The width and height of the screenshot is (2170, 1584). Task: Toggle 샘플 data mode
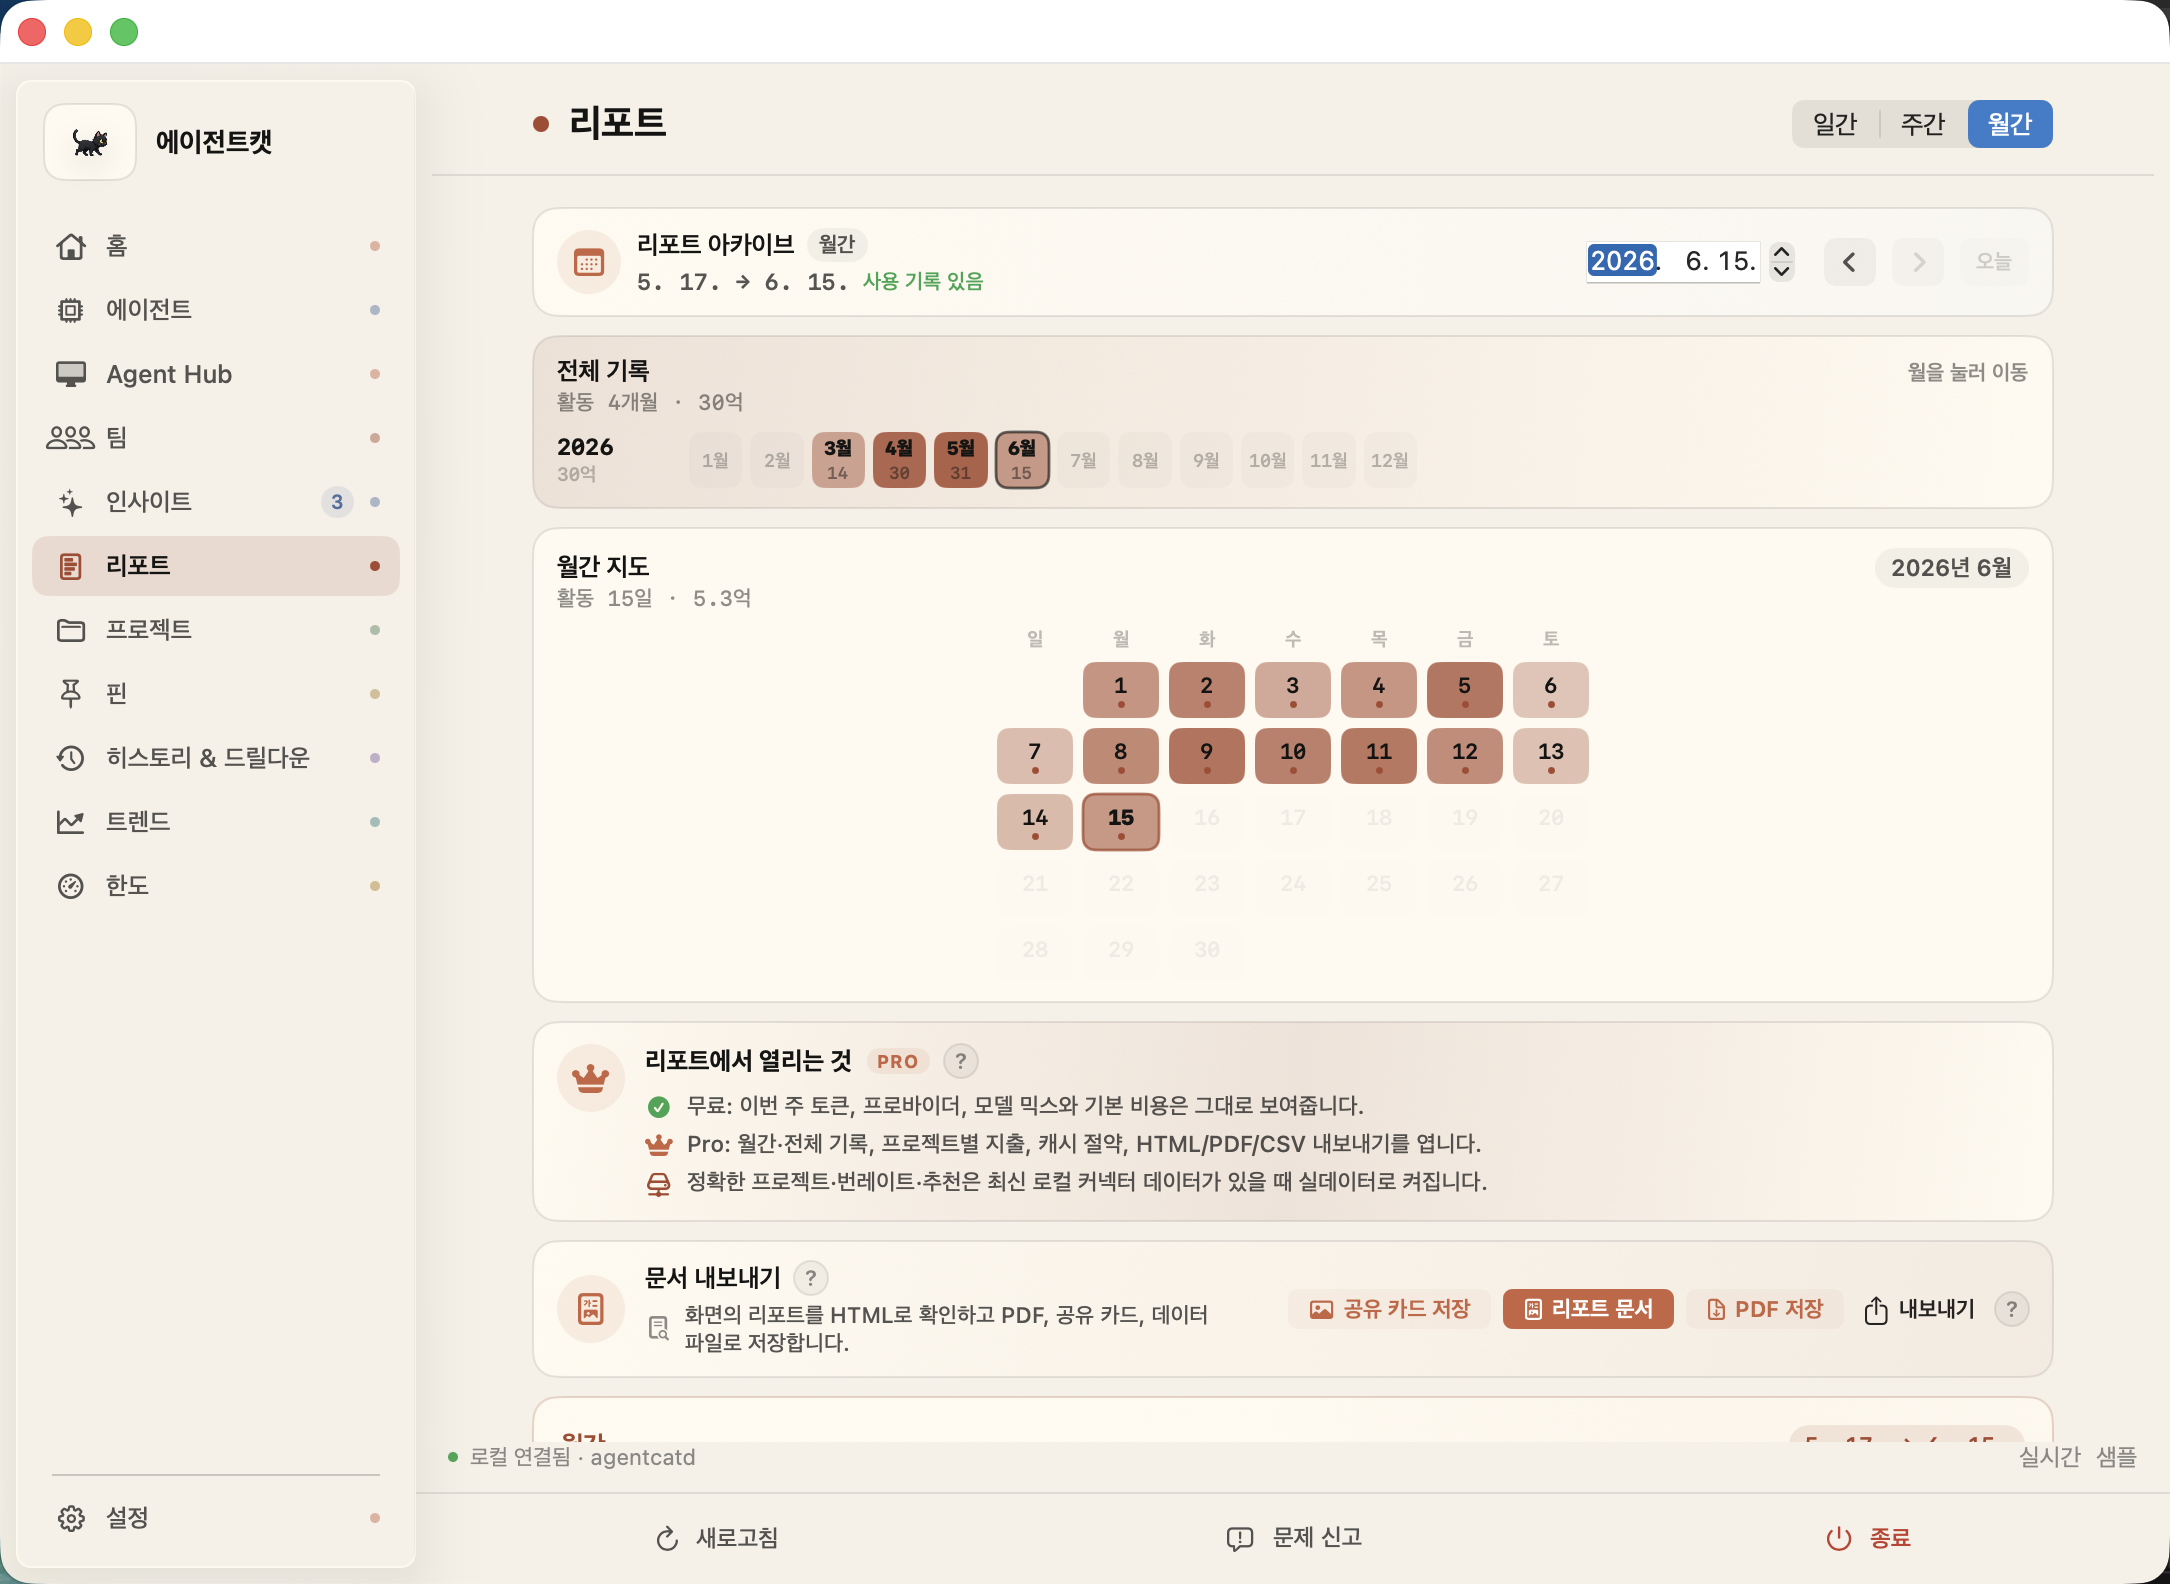tap(2116, 1457)
